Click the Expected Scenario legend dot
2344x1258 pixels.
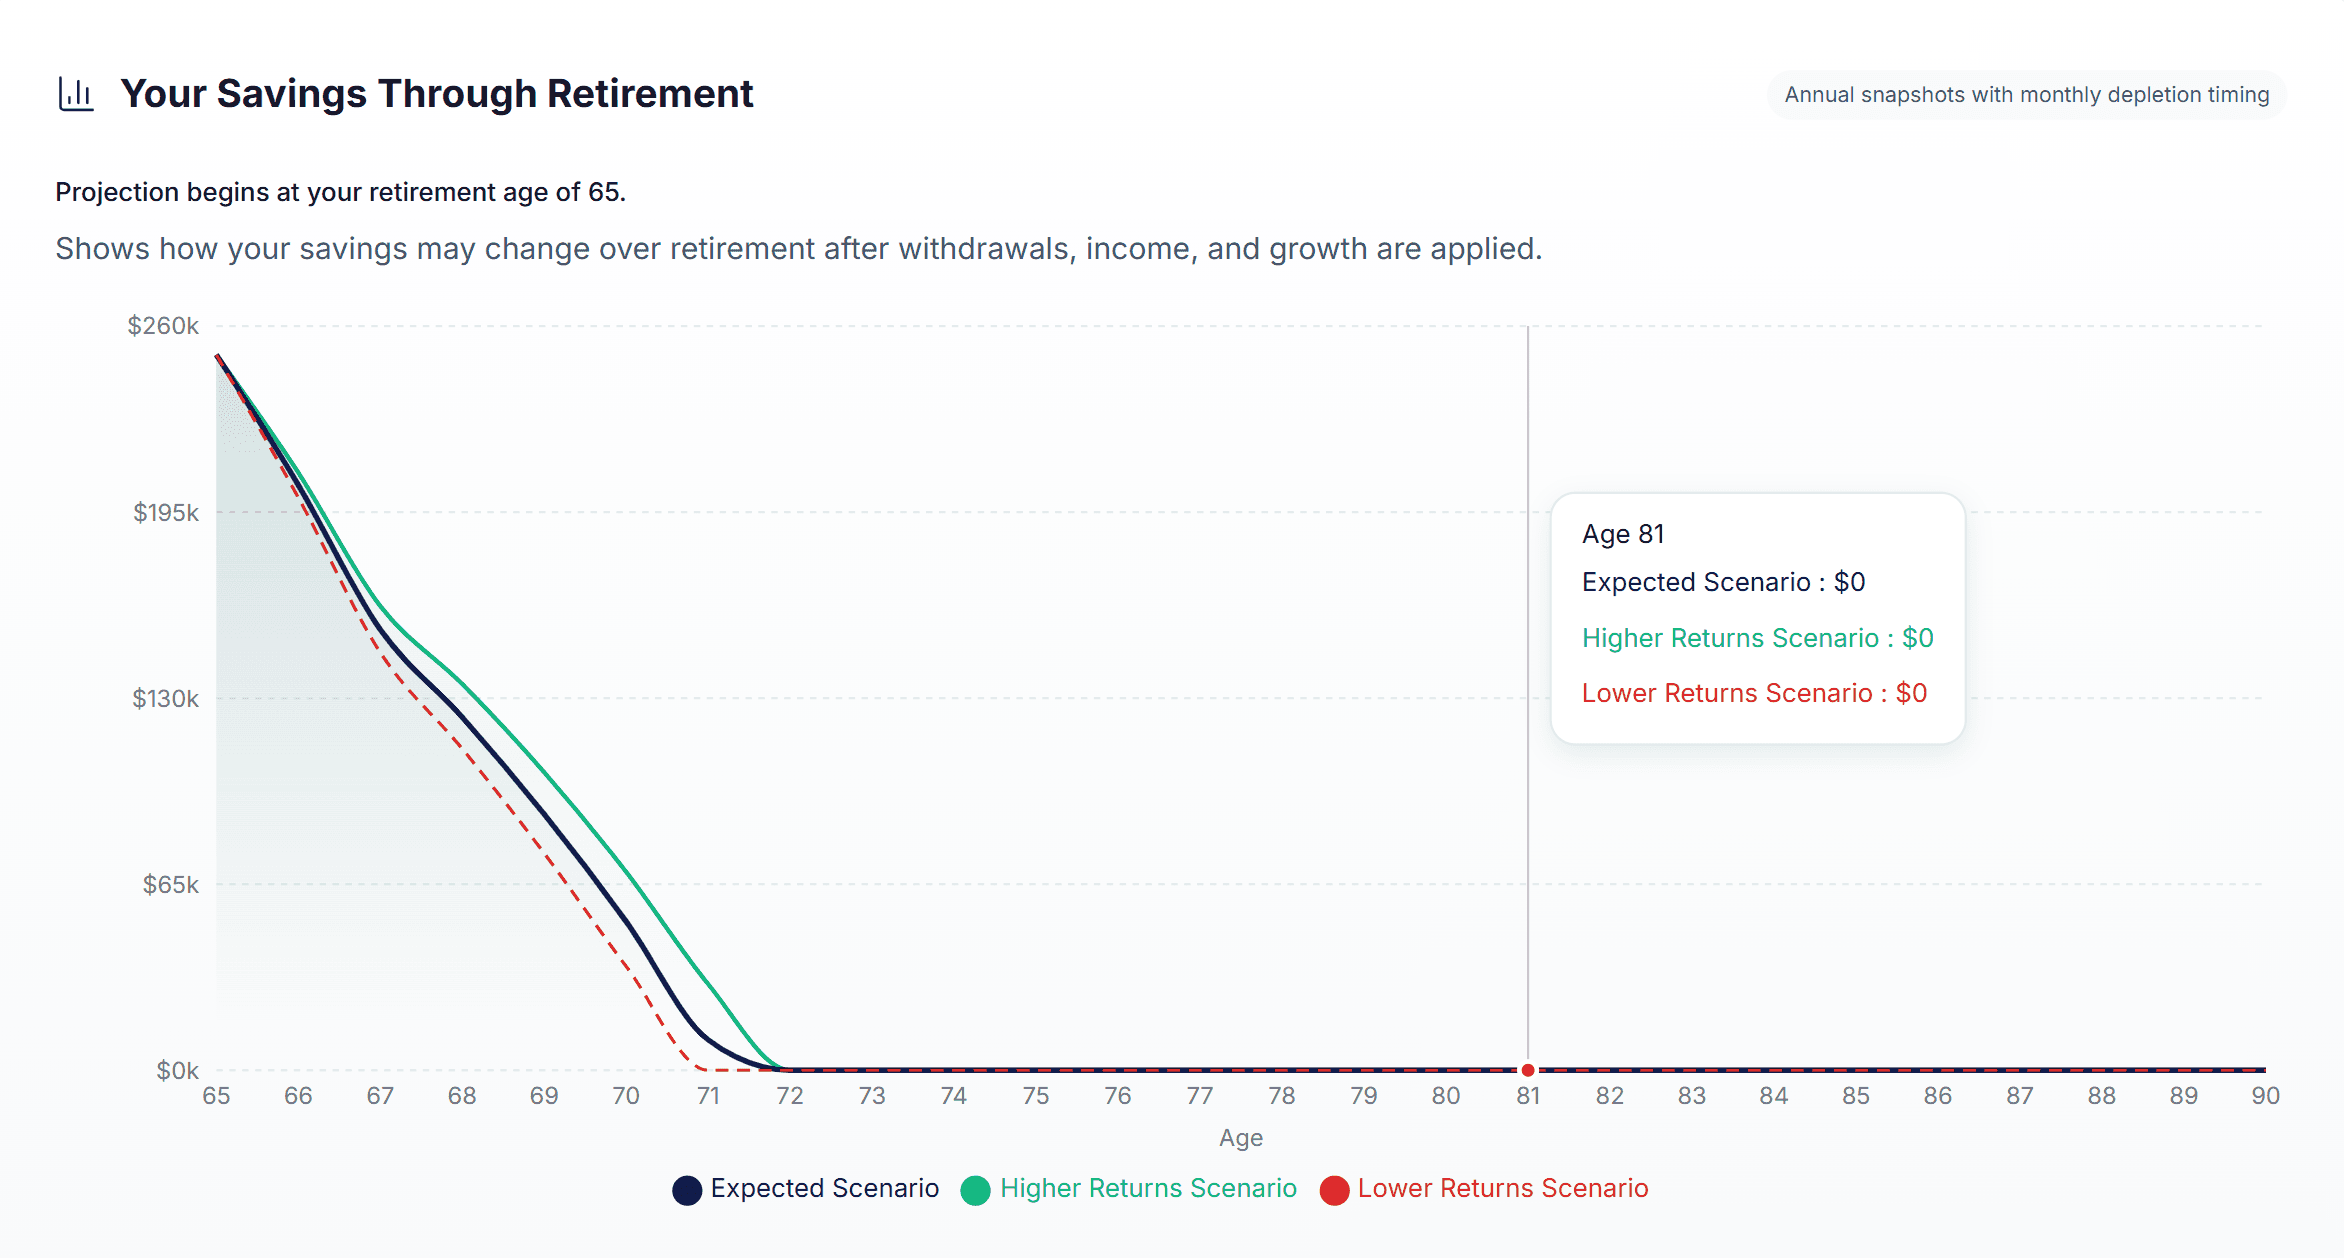(x=687, y=1190)
